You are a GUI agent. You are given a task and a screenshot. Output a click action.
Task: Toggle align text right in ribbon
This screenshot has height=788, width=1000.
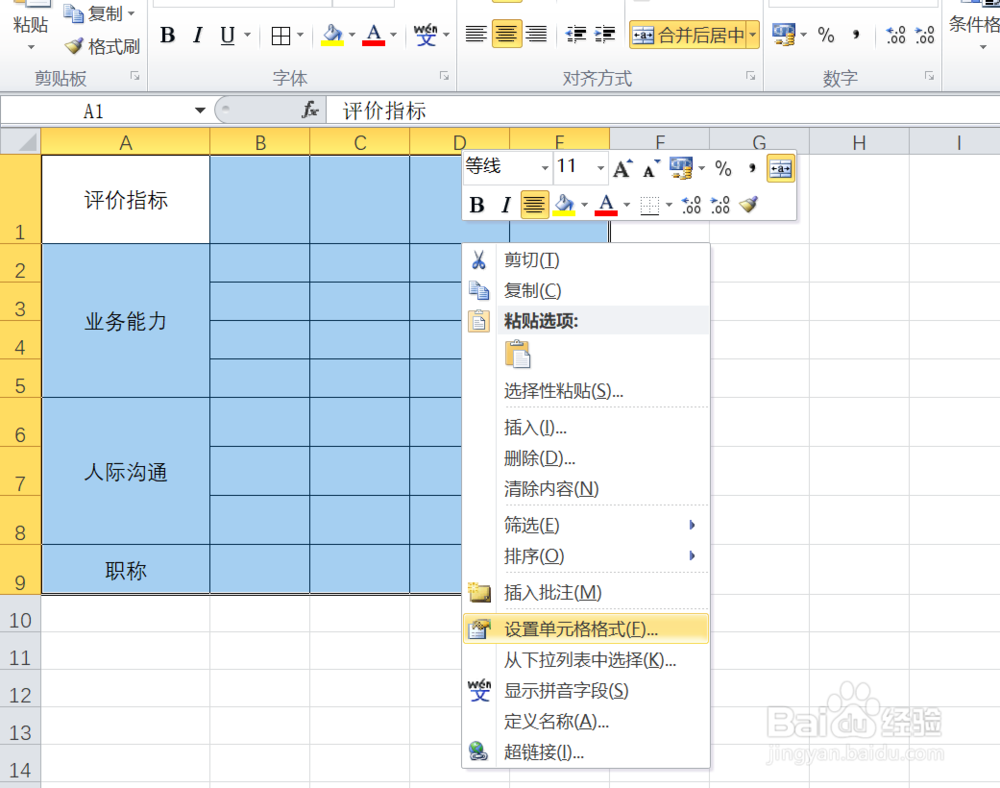tap(536, 34)
